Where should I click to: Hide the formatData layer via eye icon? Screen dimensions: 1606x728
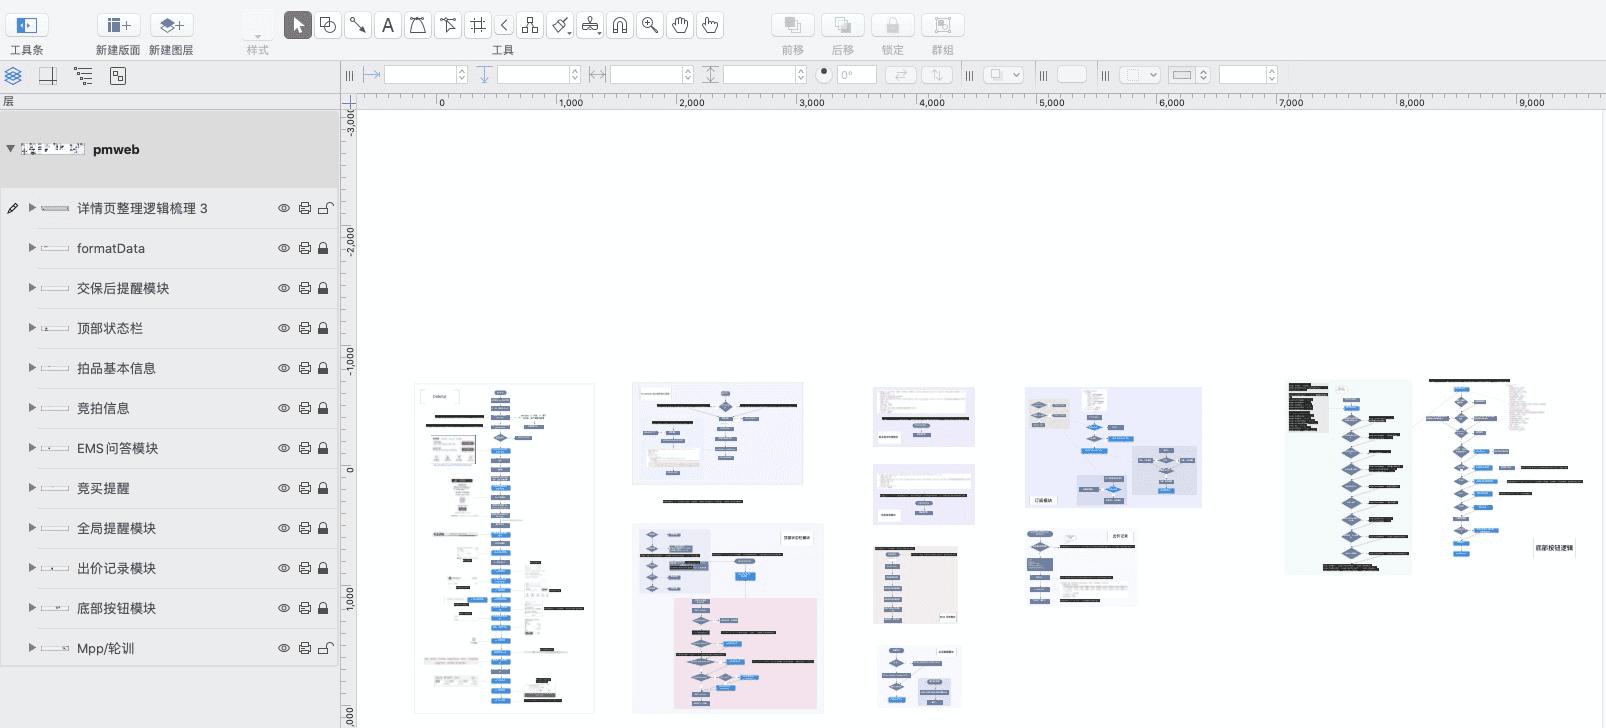tap(284, 248)
